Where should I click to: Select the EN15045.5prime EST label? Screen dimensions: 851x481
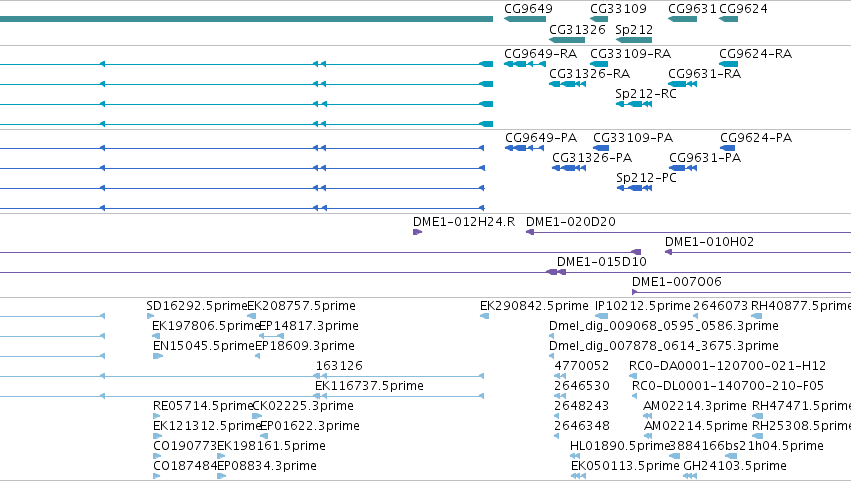tap(204, 346)
